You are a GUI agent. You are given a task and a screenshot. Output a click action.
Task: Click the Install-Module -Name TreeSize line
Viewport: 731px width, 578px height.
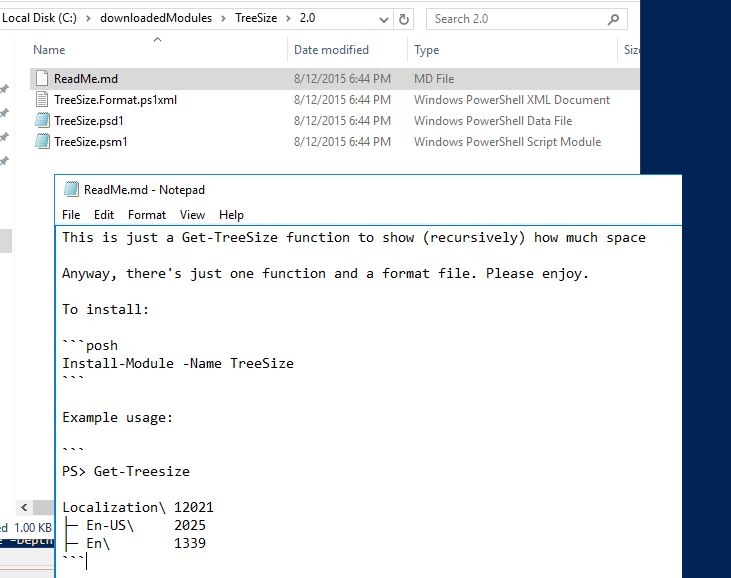(178, 363)
